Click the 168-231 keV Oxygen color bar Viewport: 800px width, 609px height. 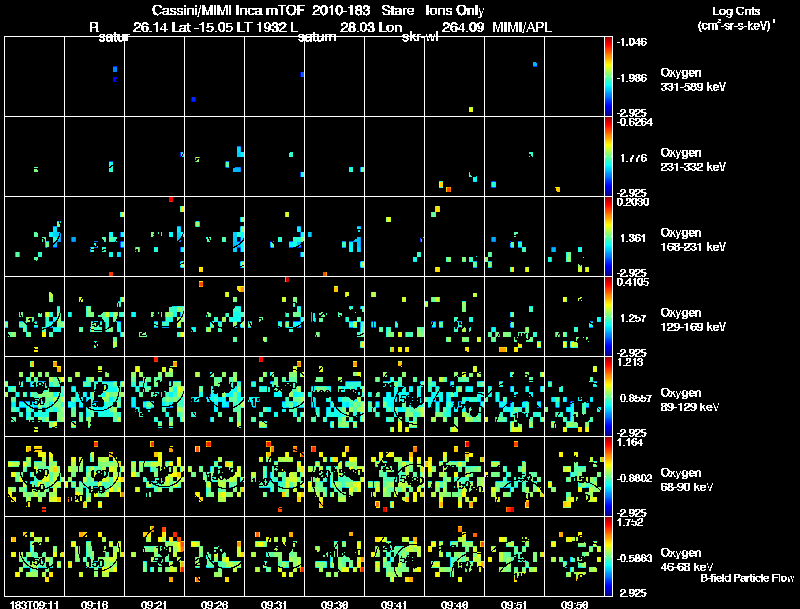(x=609, y=236)
